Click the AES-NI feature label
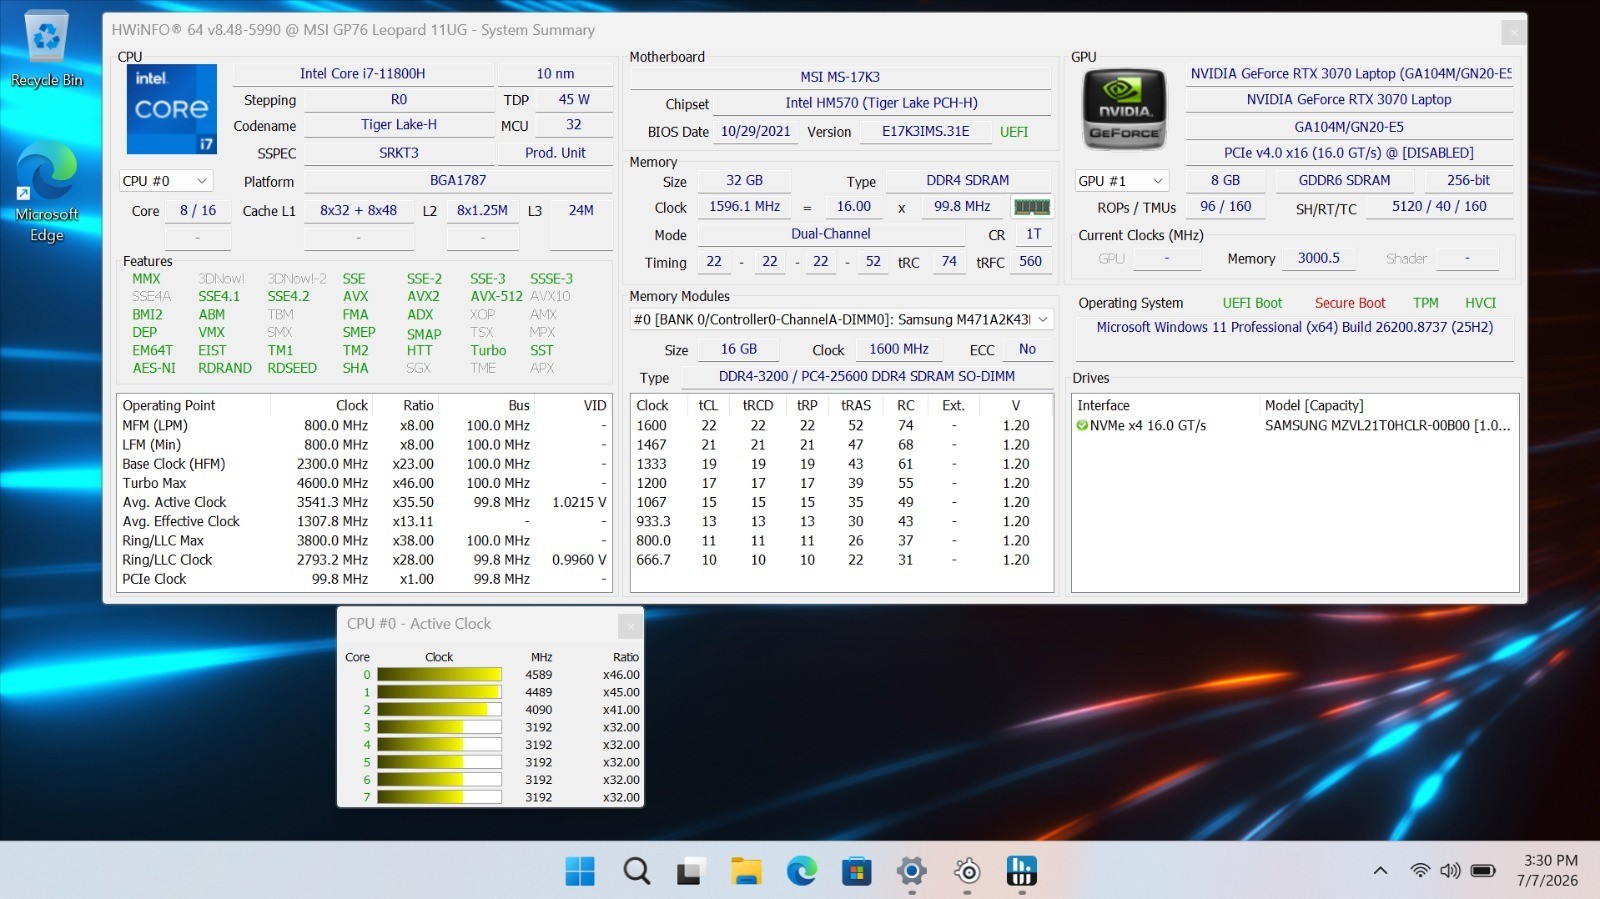 pyautogui.click(x=154, y=368)
